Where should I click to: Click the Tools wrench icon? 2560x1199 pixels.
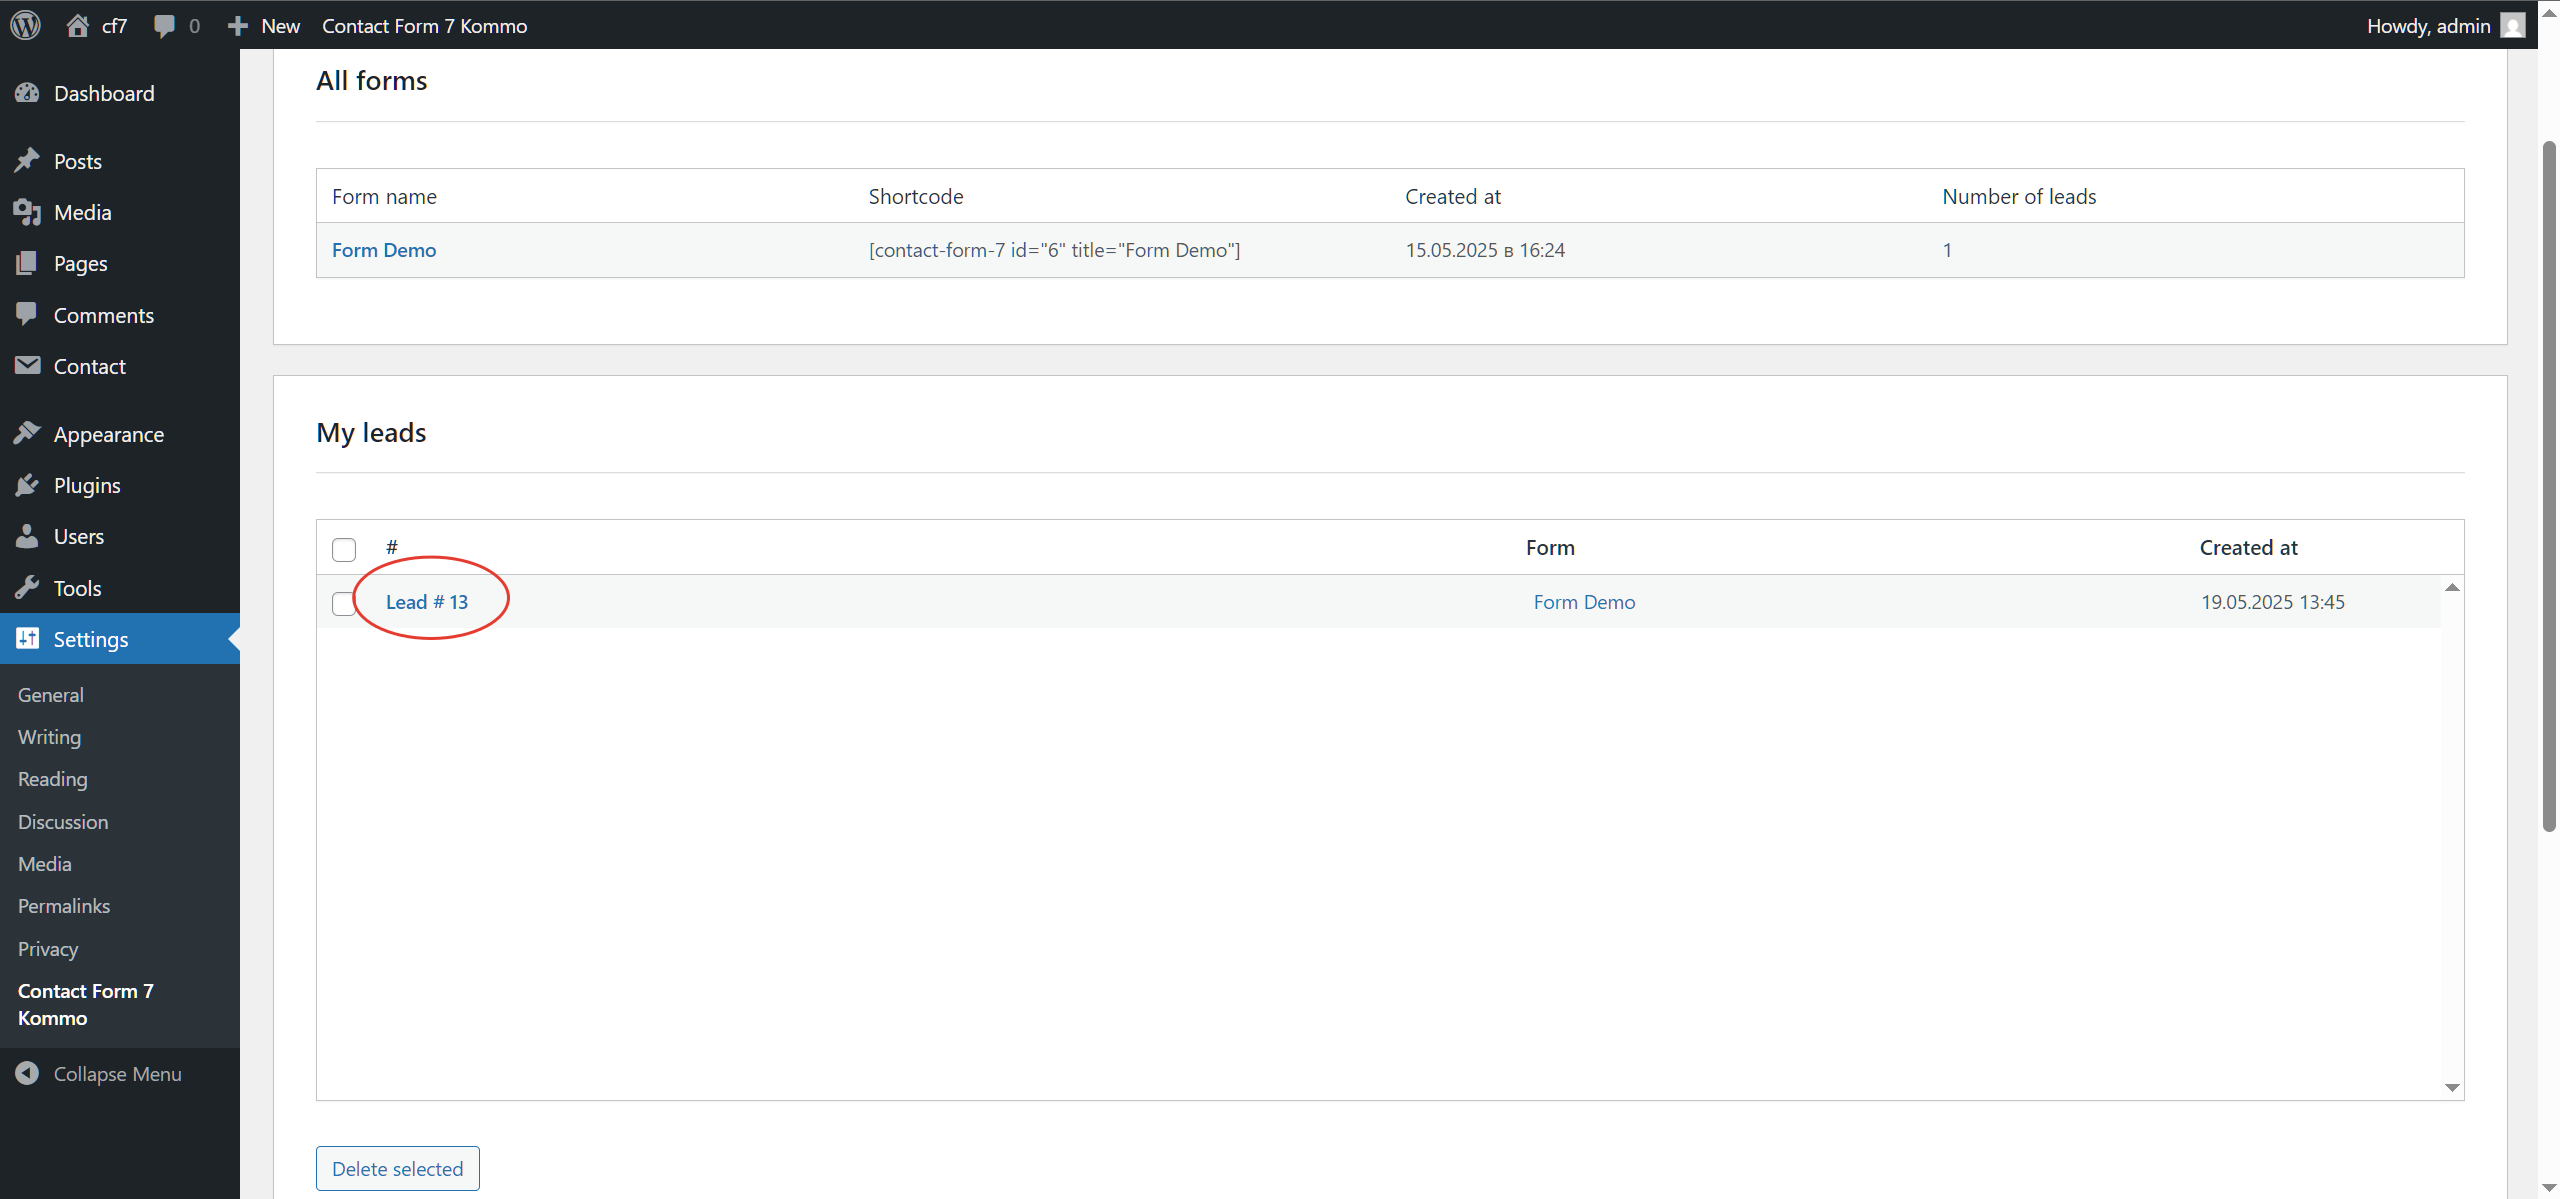coord(29,587)
